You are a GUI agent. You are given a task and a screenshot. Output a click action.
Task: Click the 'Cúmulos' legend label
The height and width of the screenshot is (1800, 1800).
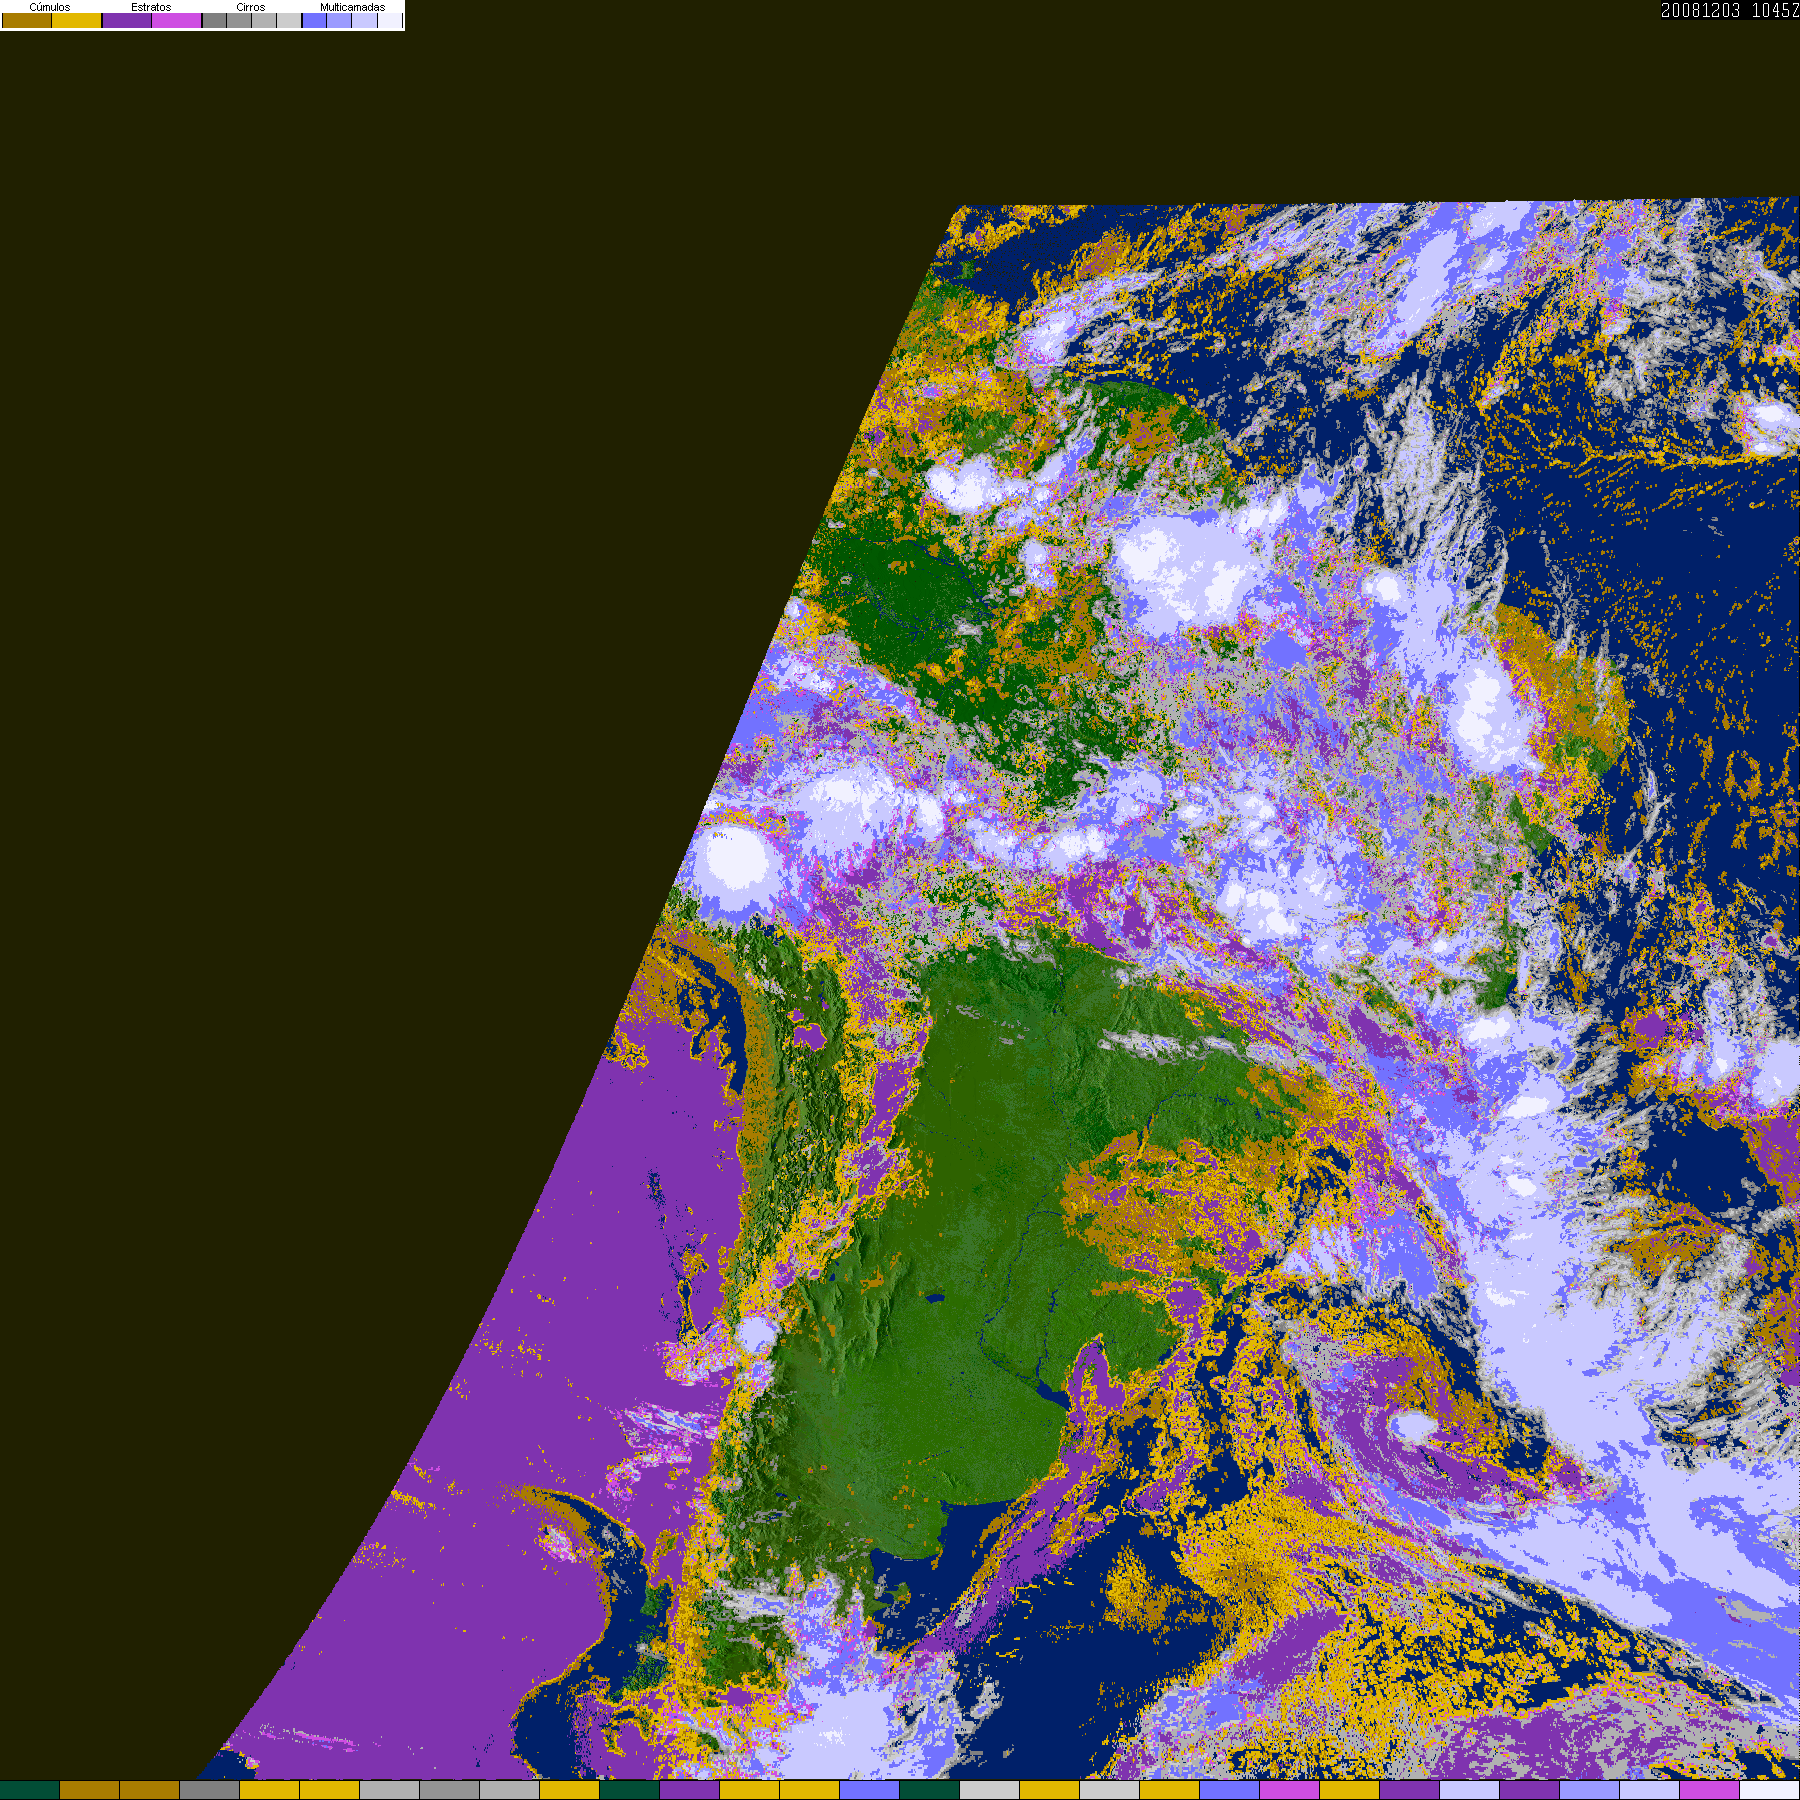click(x=50, y=7)
